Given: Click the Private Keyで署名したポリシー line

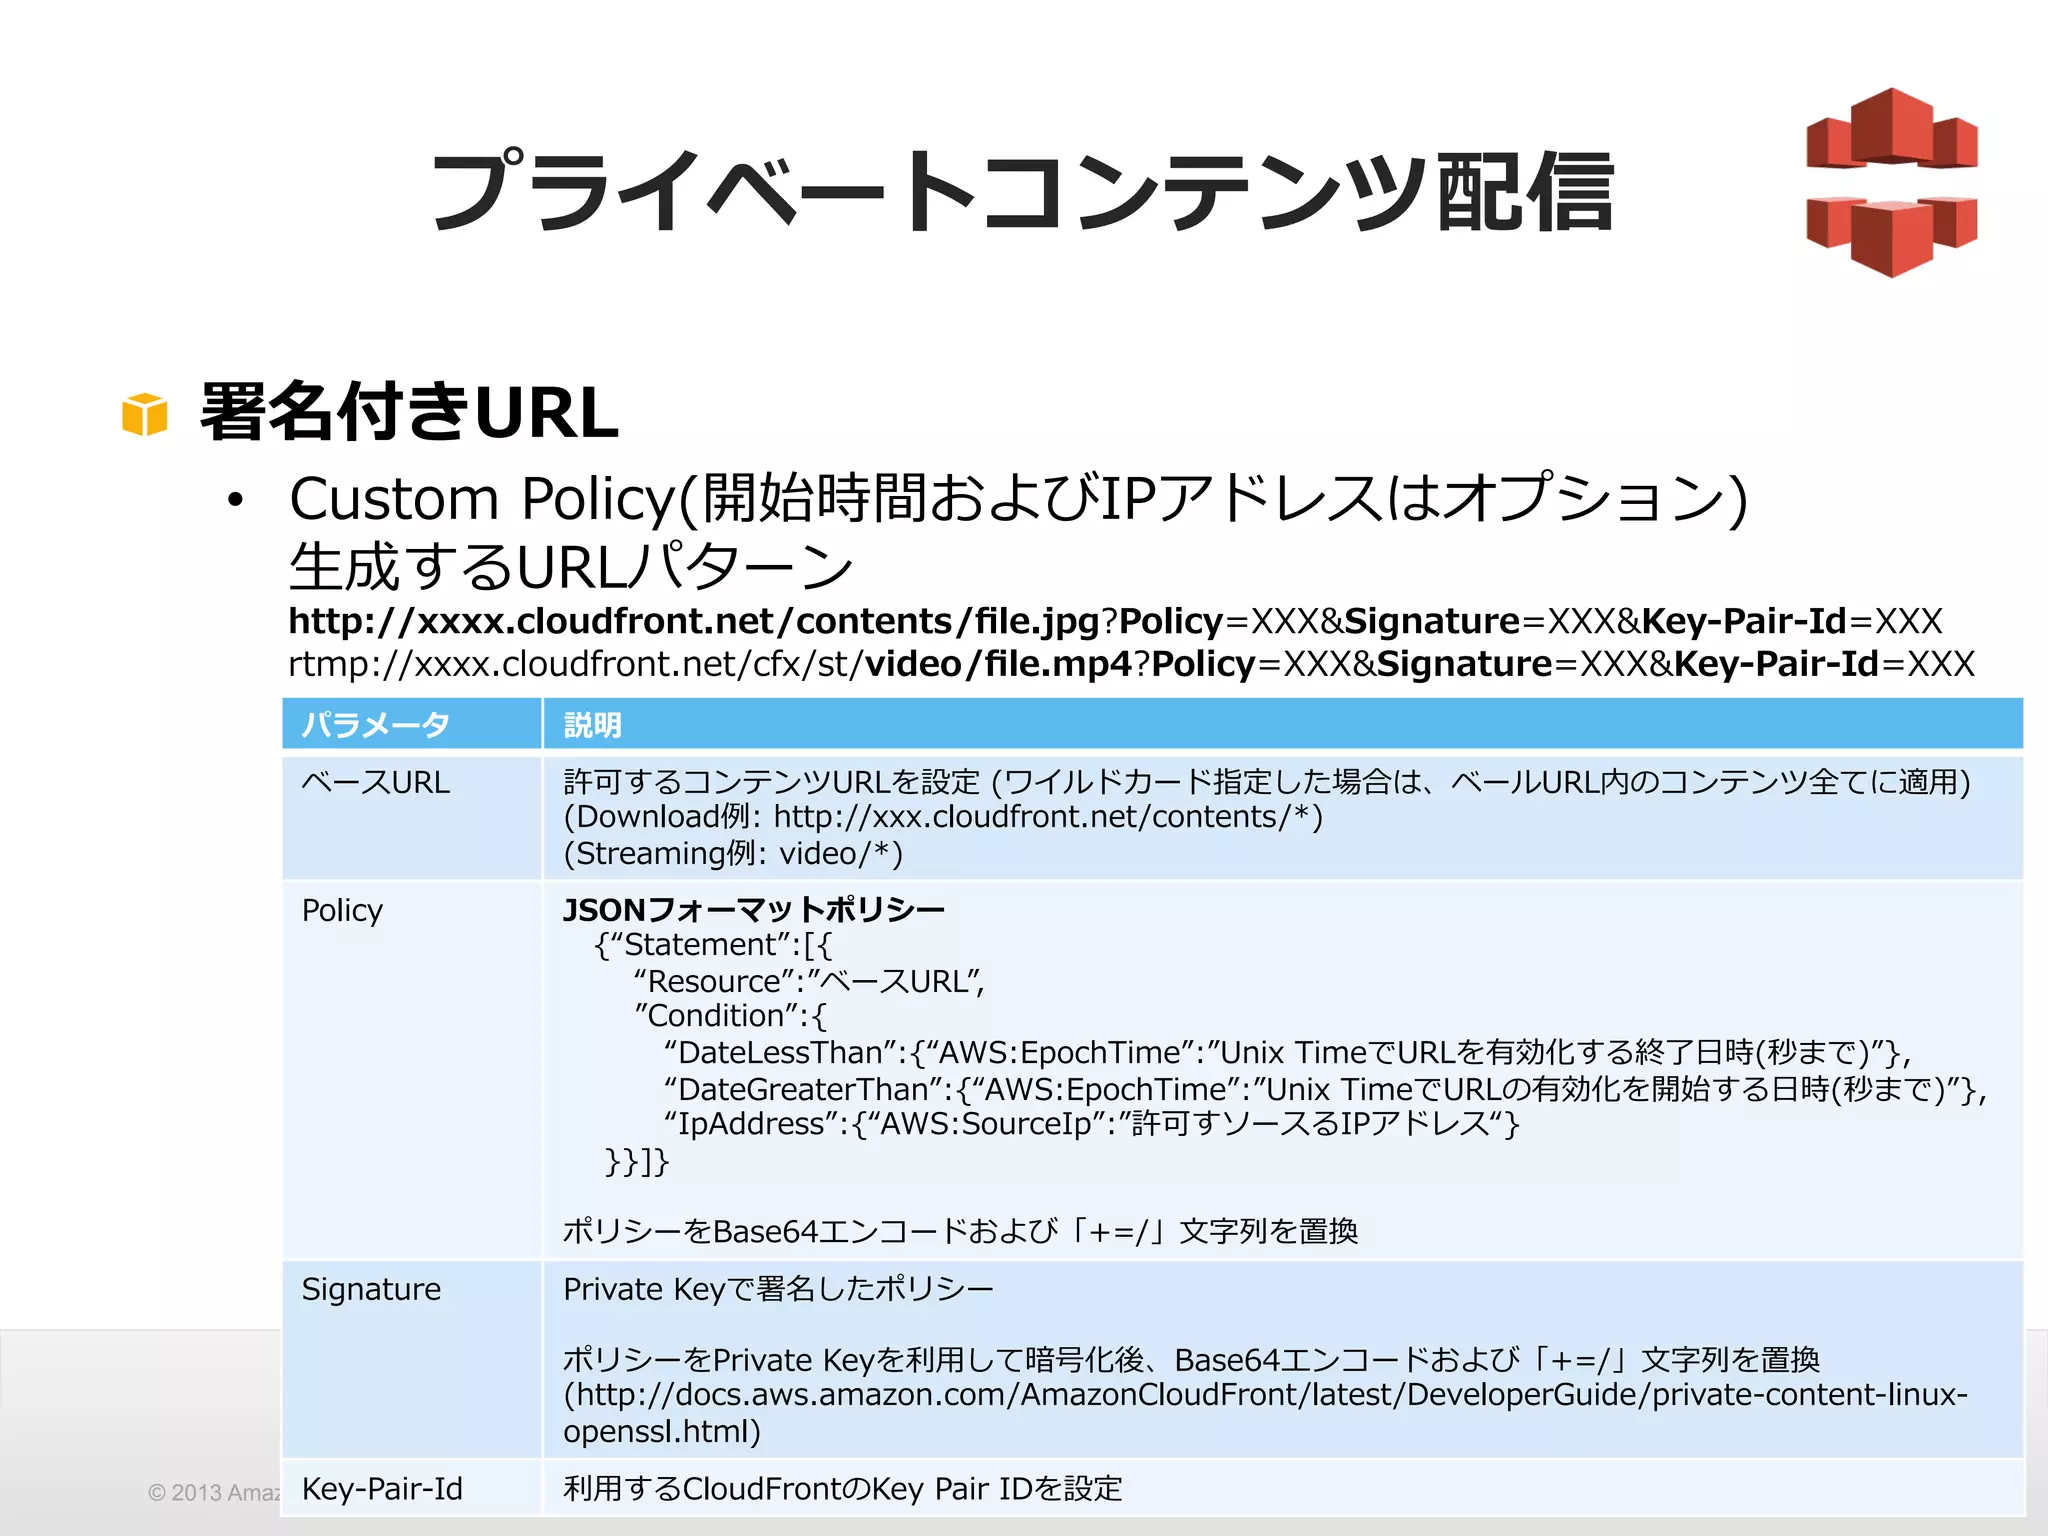Looking at the screenshot, I should (778, 1289).
